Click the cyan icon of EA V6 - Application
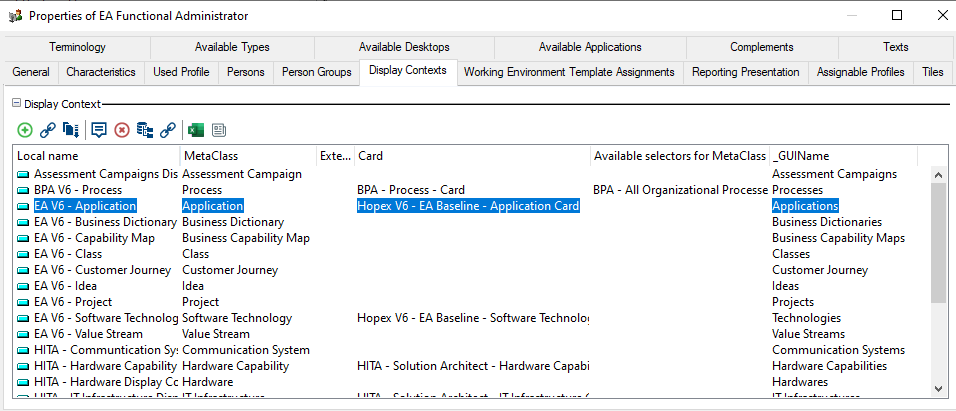Viewport: 956px width, 411px height. tap(23, 206)
